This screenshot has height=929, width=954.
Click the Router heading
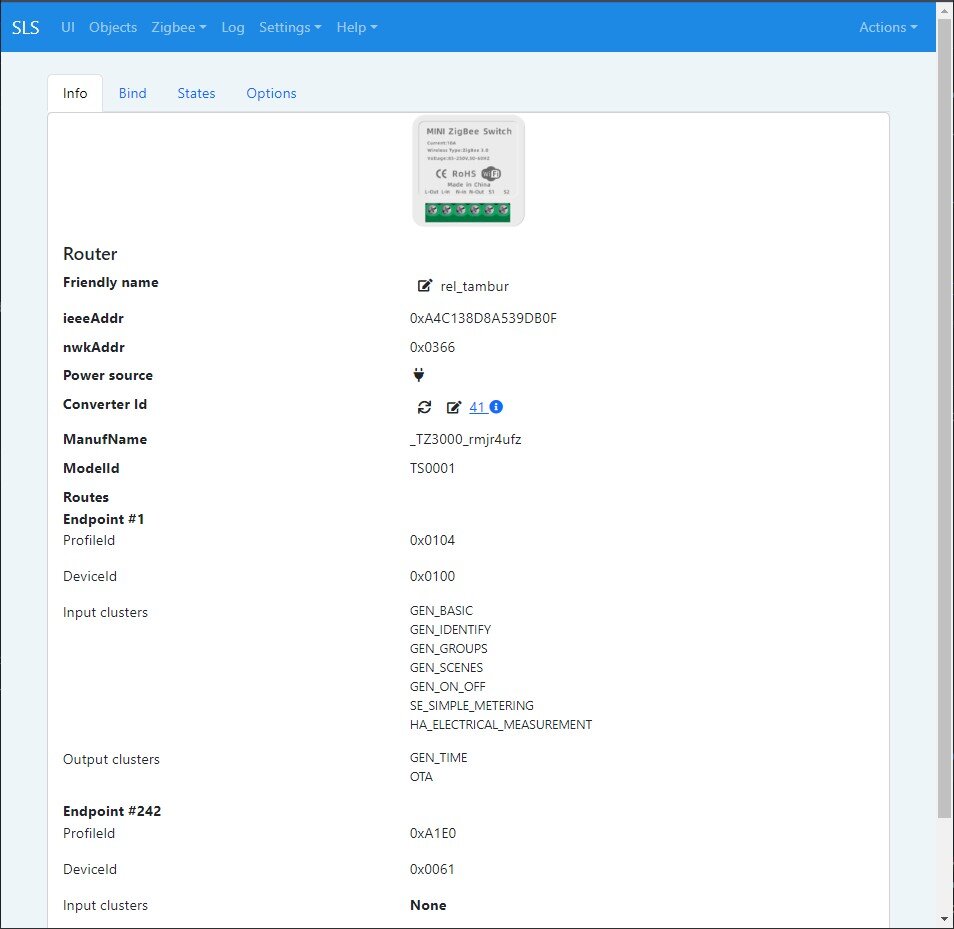(x=90, y=254)
